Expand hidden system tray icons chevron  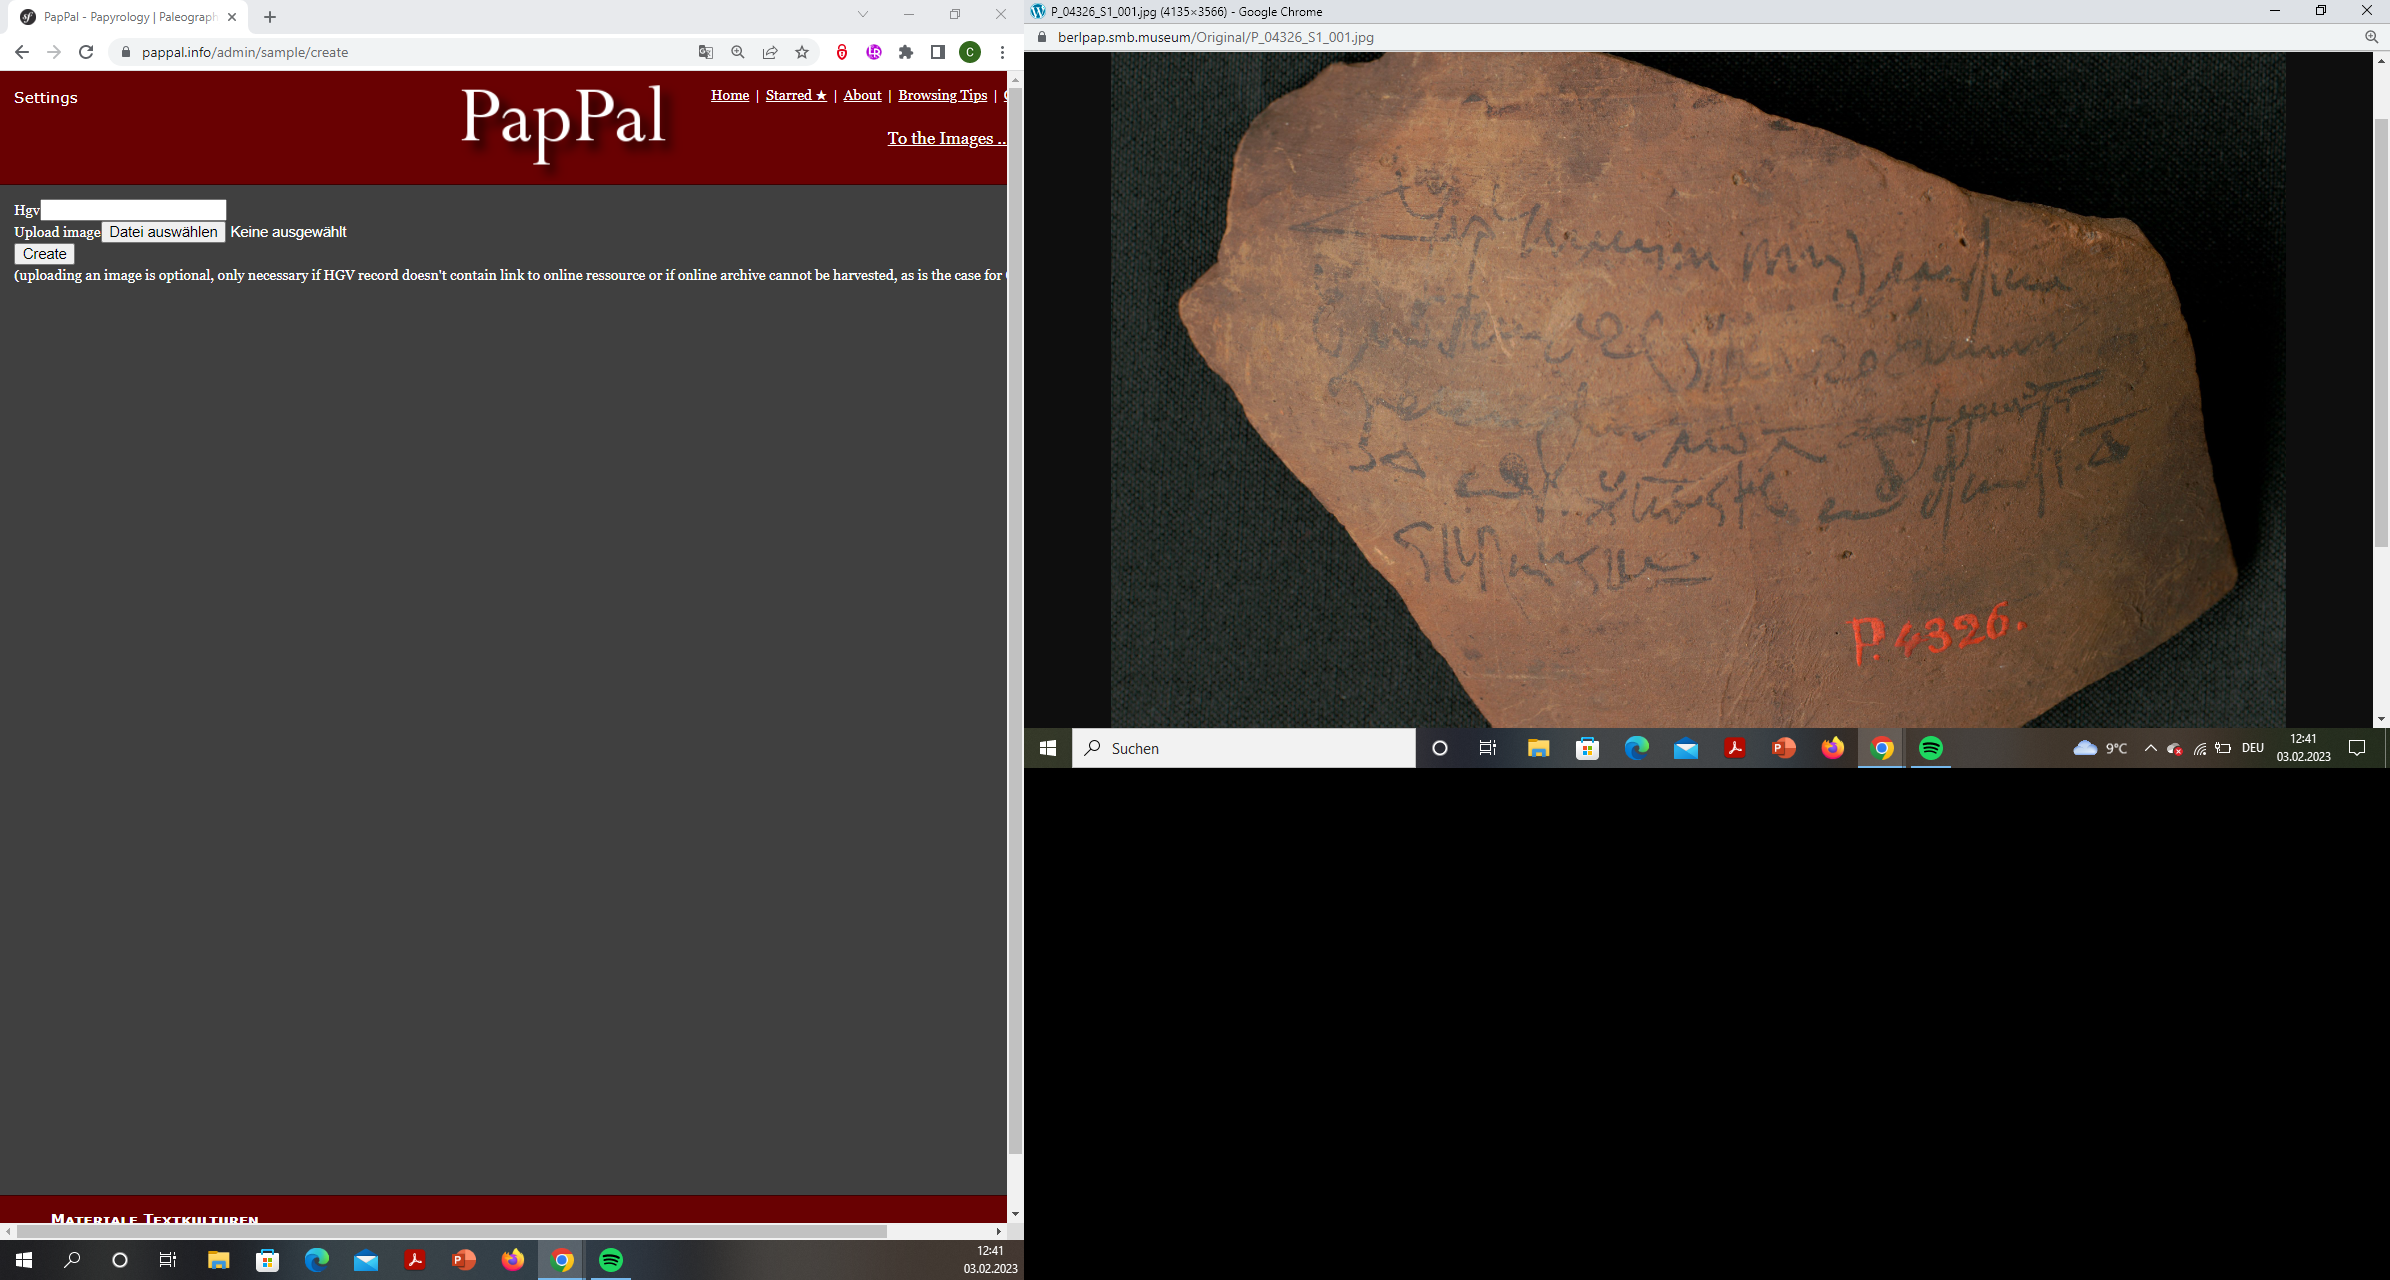[x=2150, y=748]
